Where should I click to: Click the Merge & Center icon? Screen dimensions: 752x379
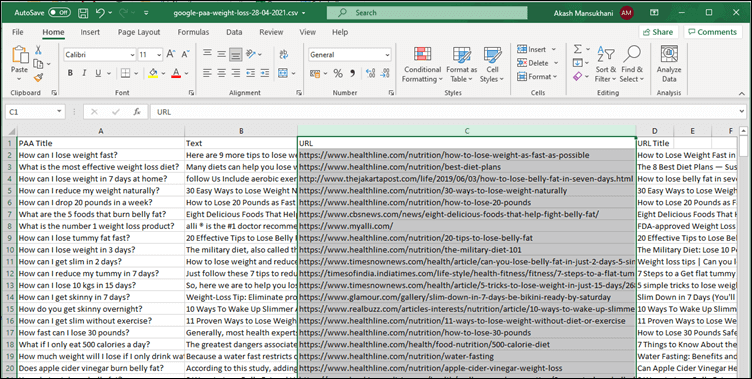tap(283, 73)
